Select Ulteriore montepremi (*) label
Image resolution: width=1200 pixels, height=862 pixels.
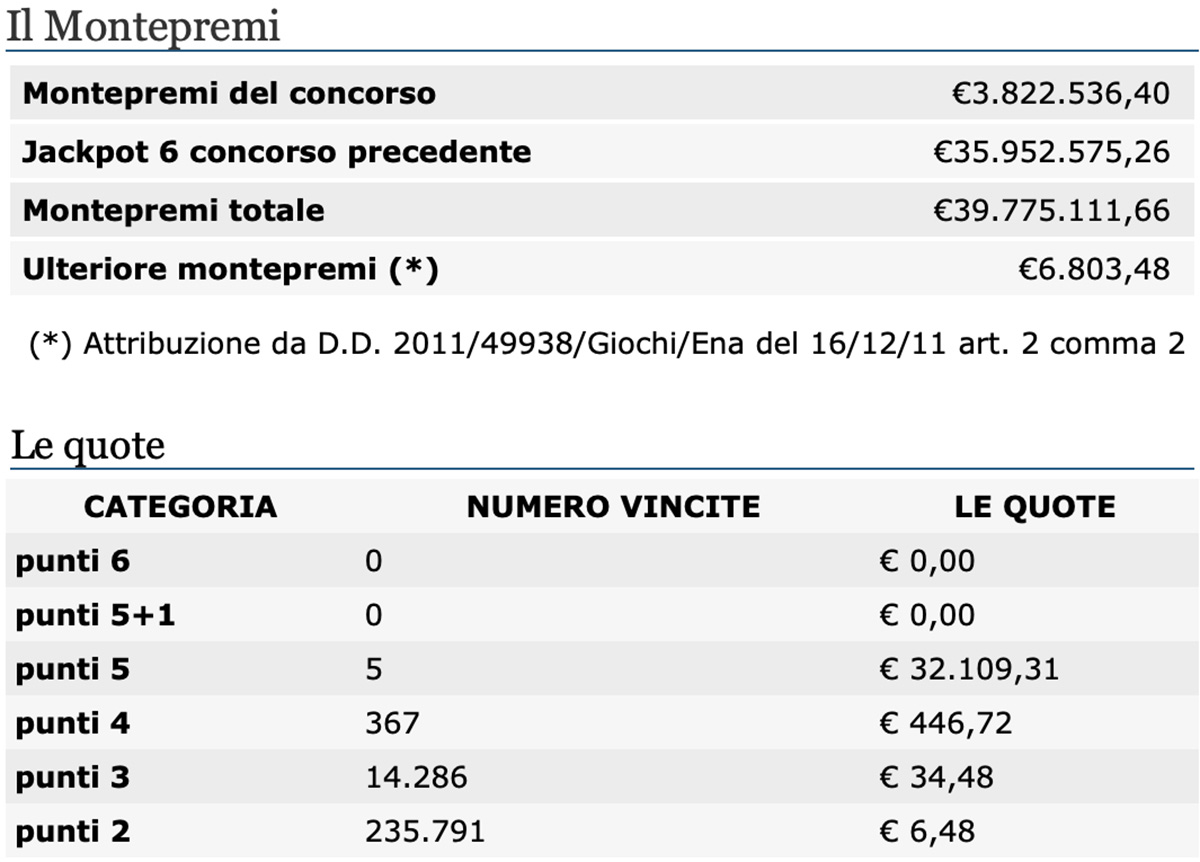coord(230,270)
